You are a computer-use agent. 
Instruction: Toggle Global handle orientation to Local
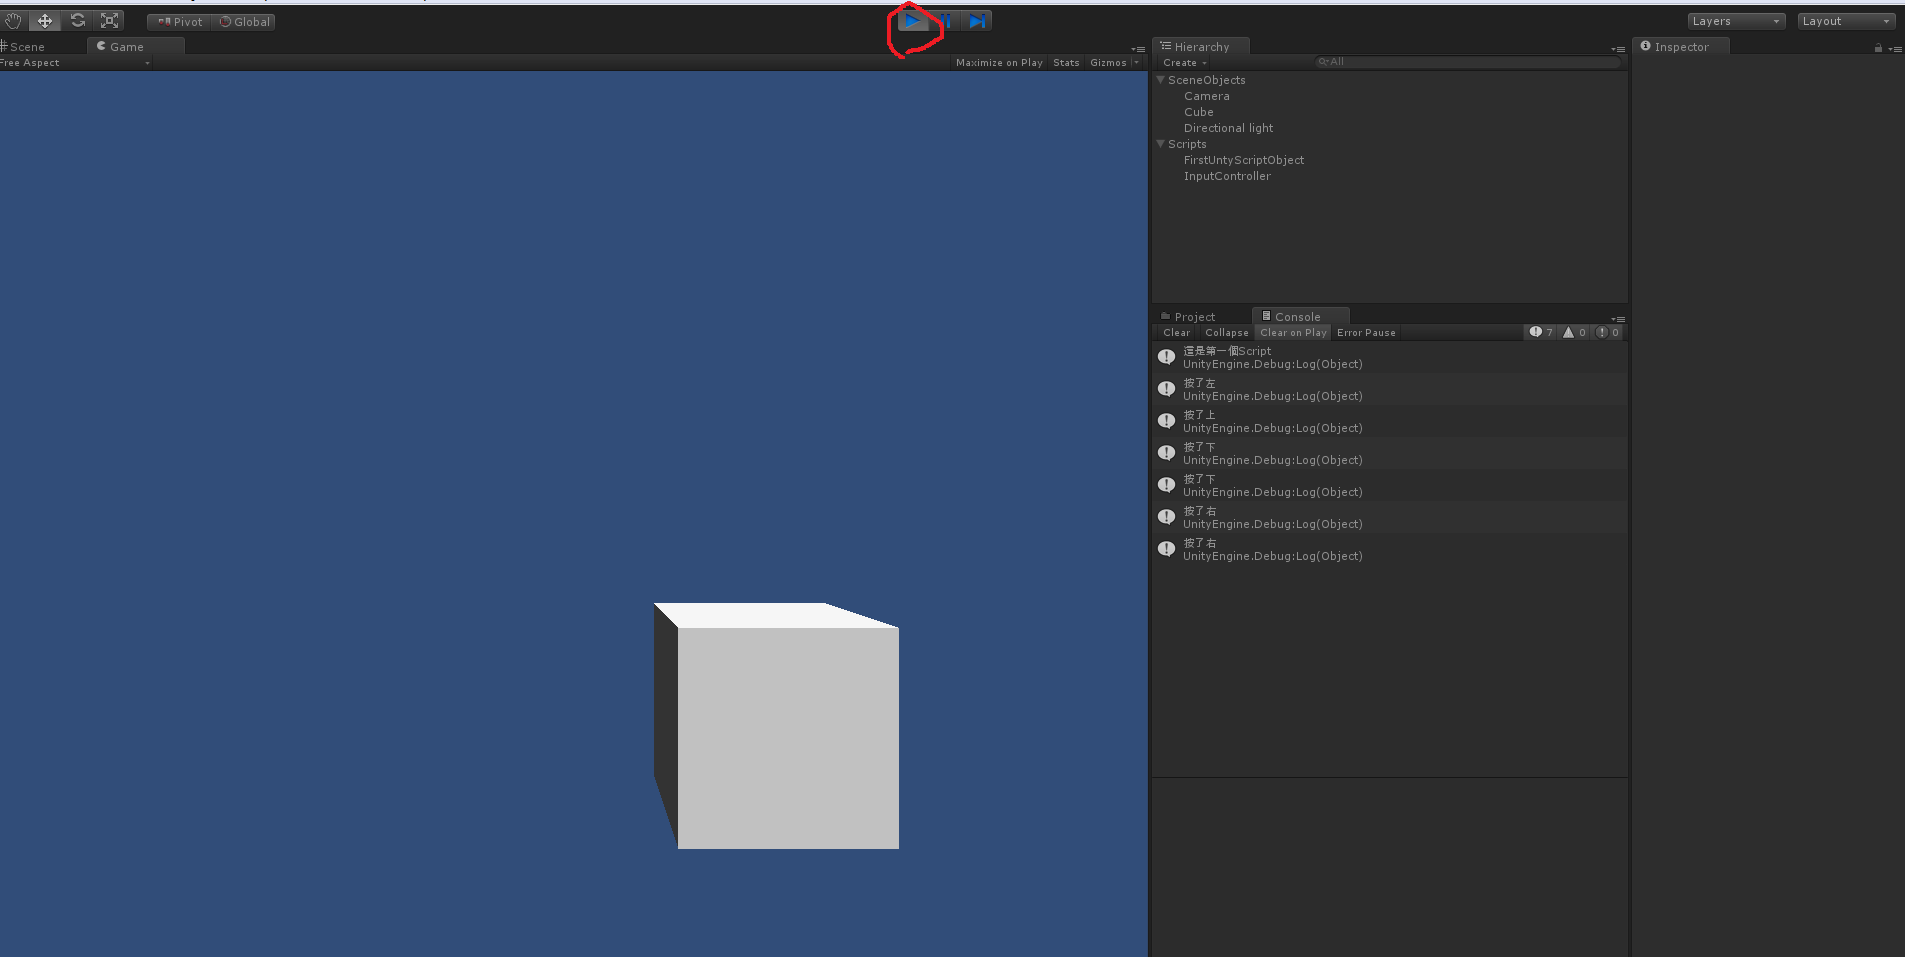pyautogui.click(x=243, y=21)
